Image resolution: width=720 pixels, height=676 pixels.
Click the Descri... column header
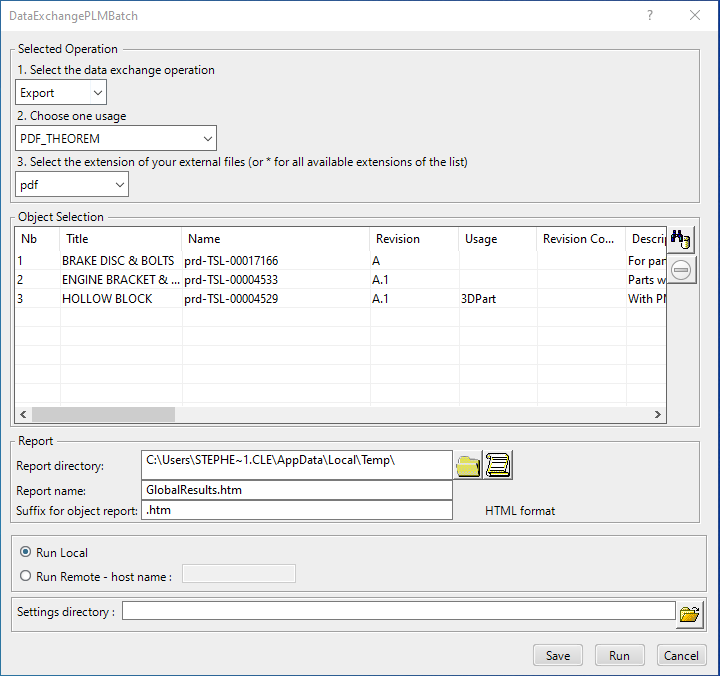coord(648,239)
